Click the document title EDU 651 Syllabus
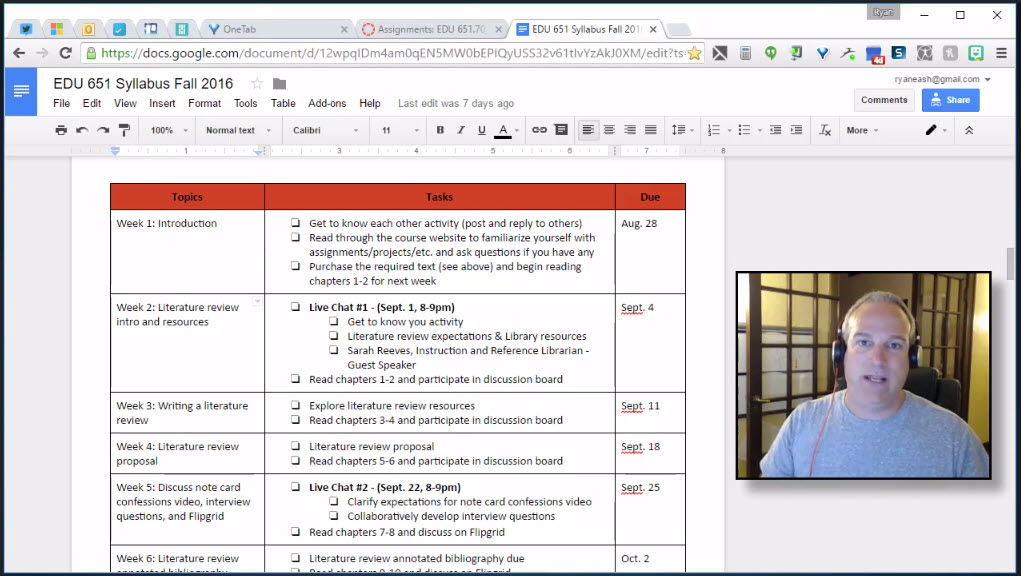This screenshot has height=576, width=1021. [143, 83]
